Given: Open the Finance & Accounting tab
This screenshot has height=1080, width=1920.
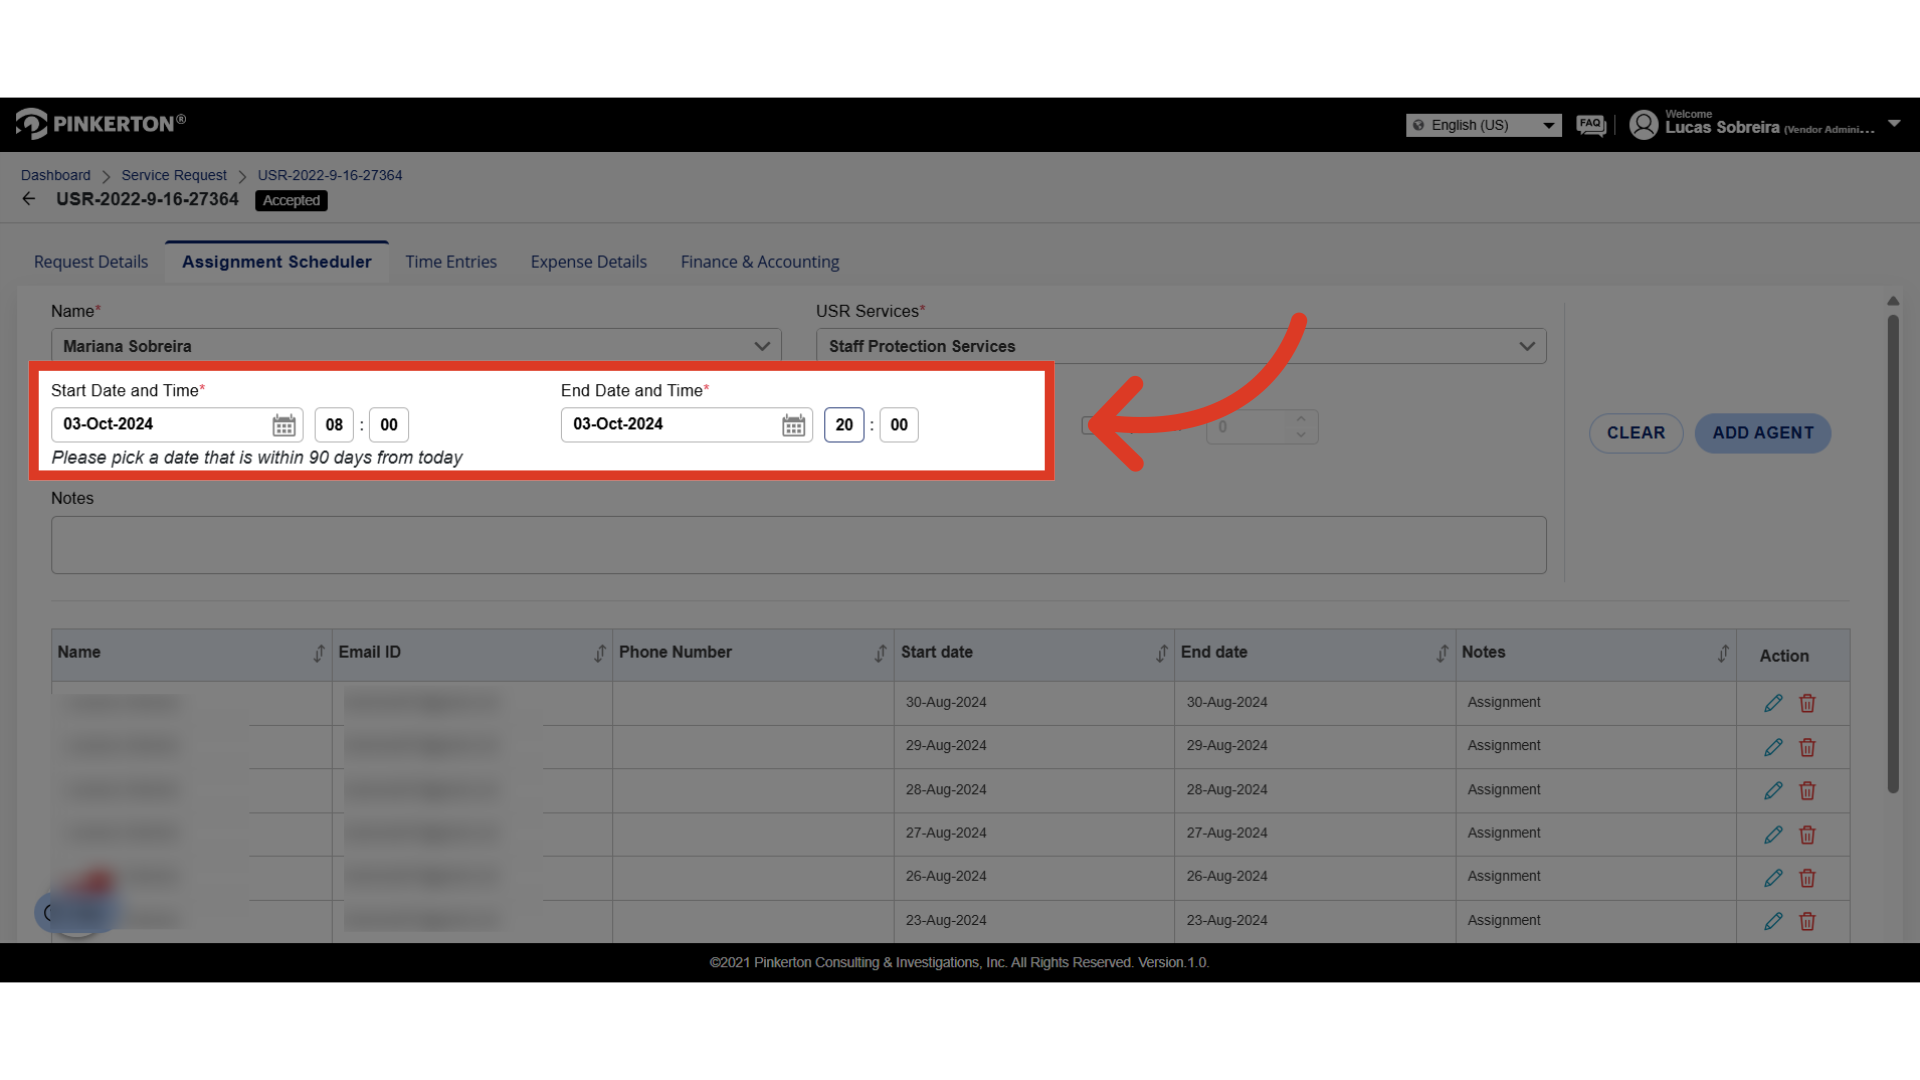Looking at the screenshot, I should tap(759, 262).
